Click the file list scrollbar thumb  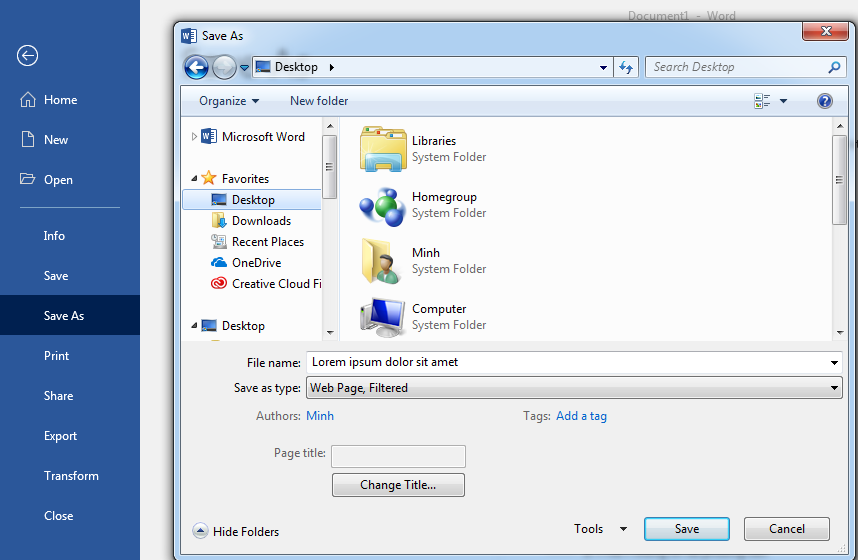pos(839,180)
